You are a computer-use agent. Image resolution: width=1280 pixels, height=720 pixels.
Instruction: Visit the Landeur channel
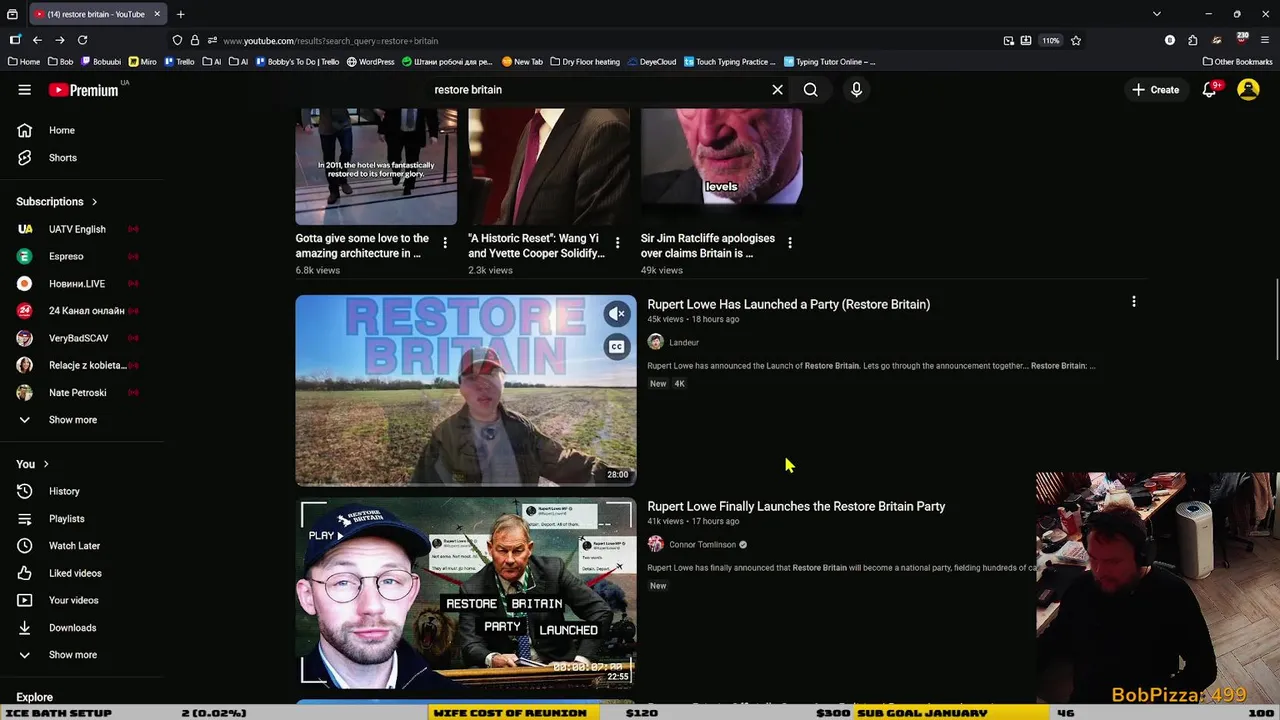(684, 343)
